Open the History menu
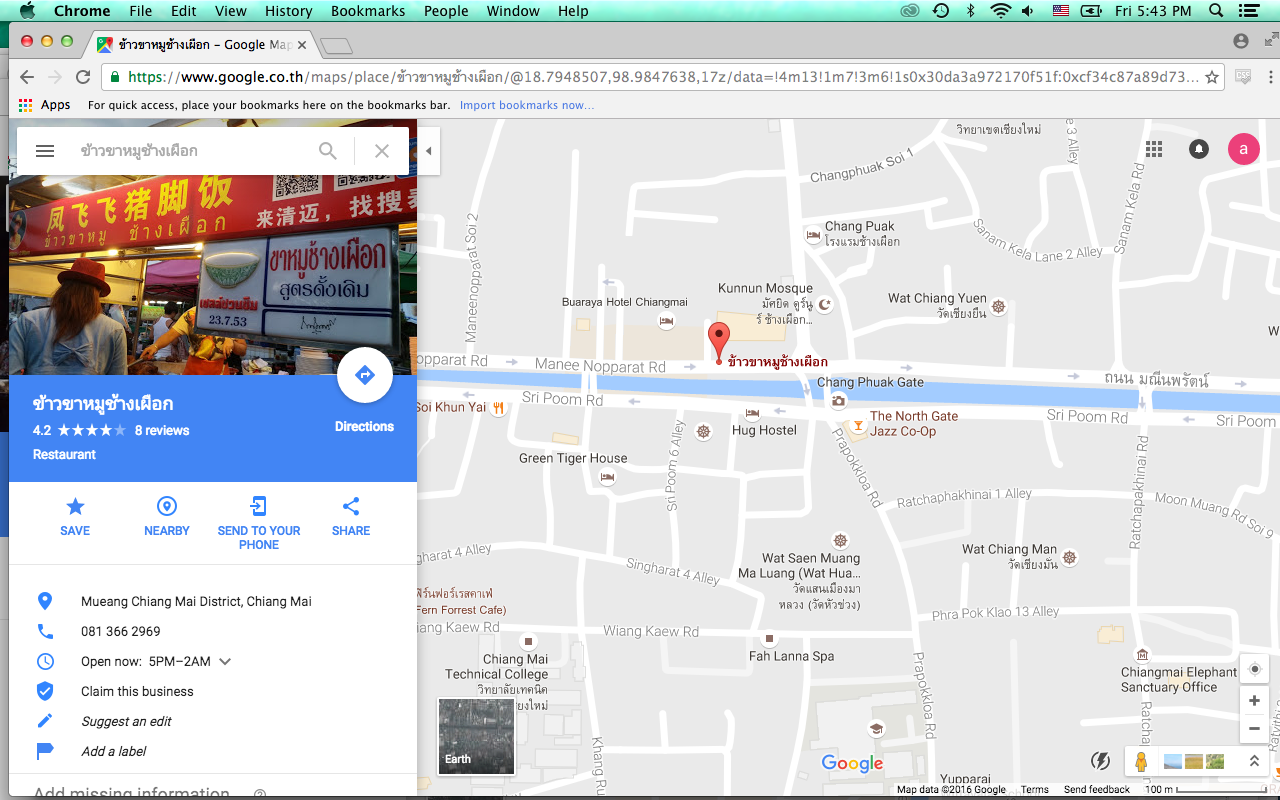 (289, 11)
